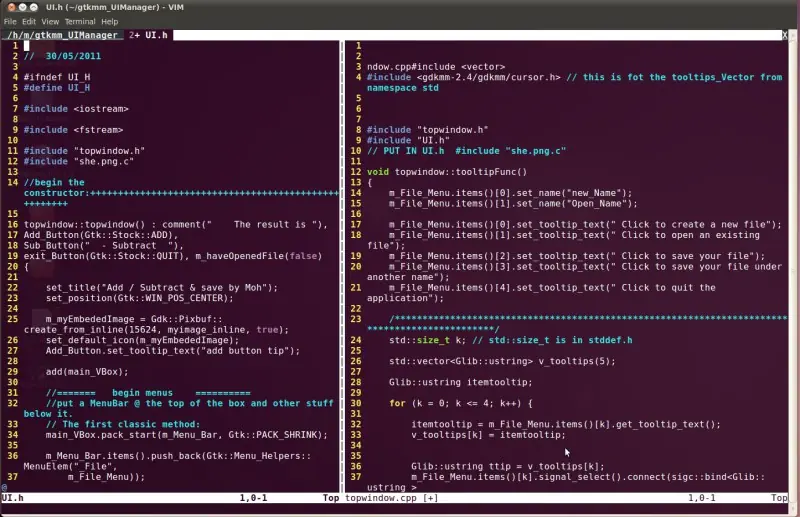Switch to the /h/m/gtkmm_UIManager vim tab
The image size is (800, 517).
[62, 35]
